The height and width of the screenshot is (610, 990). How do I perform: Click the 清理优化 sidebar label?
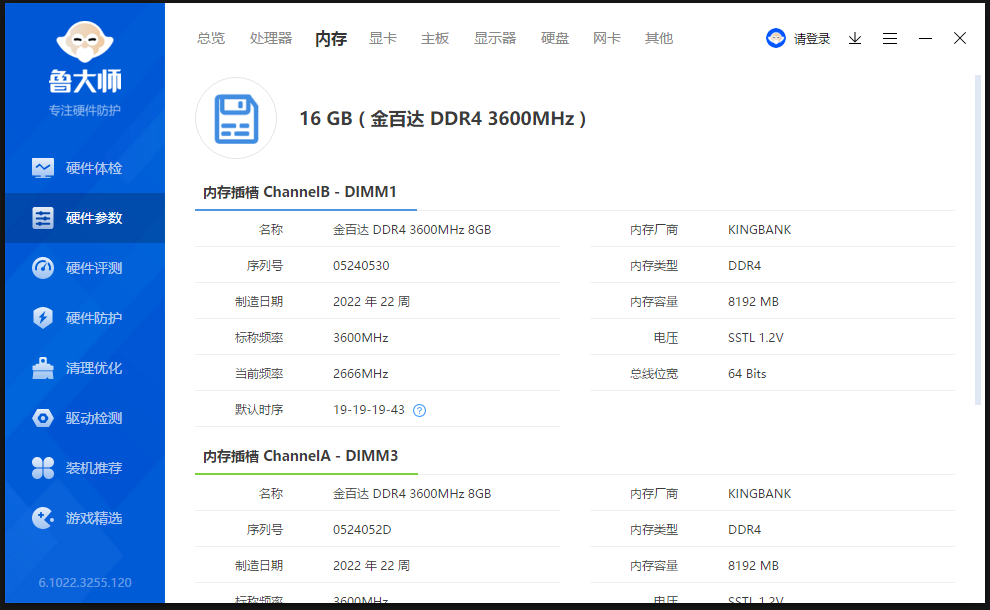click(x=94, y=368)
